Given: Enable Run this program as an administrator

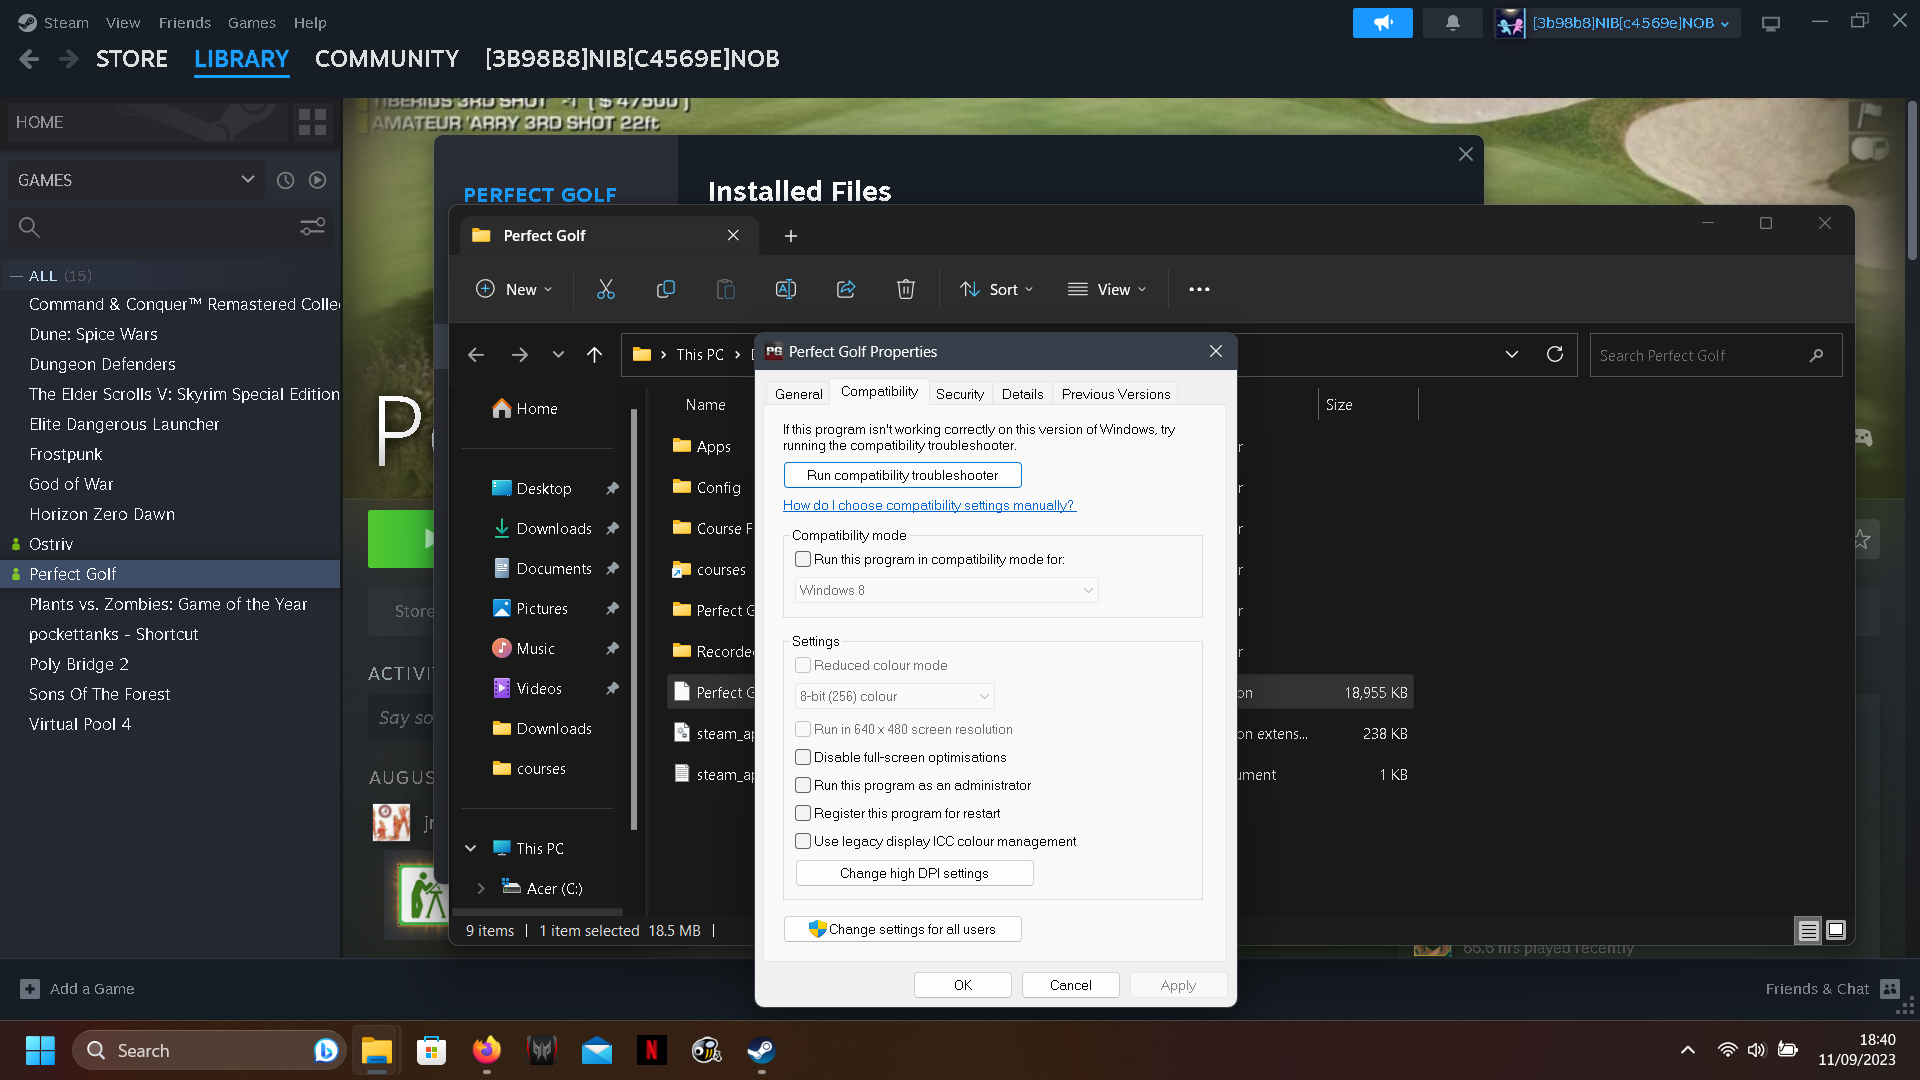Looking at the screenshot, I should pos(803,785).
